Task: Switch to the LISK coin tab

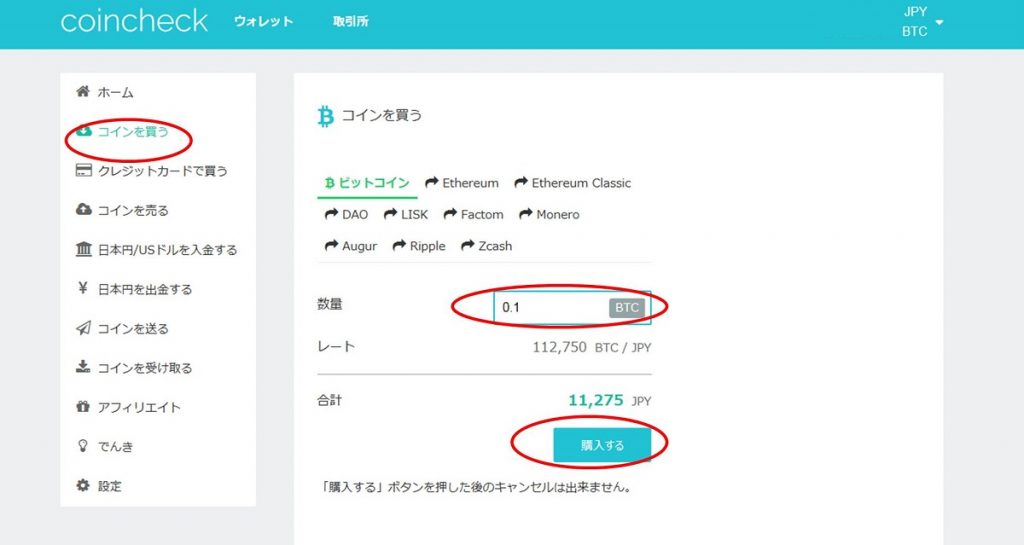Action: click(406, 214)
